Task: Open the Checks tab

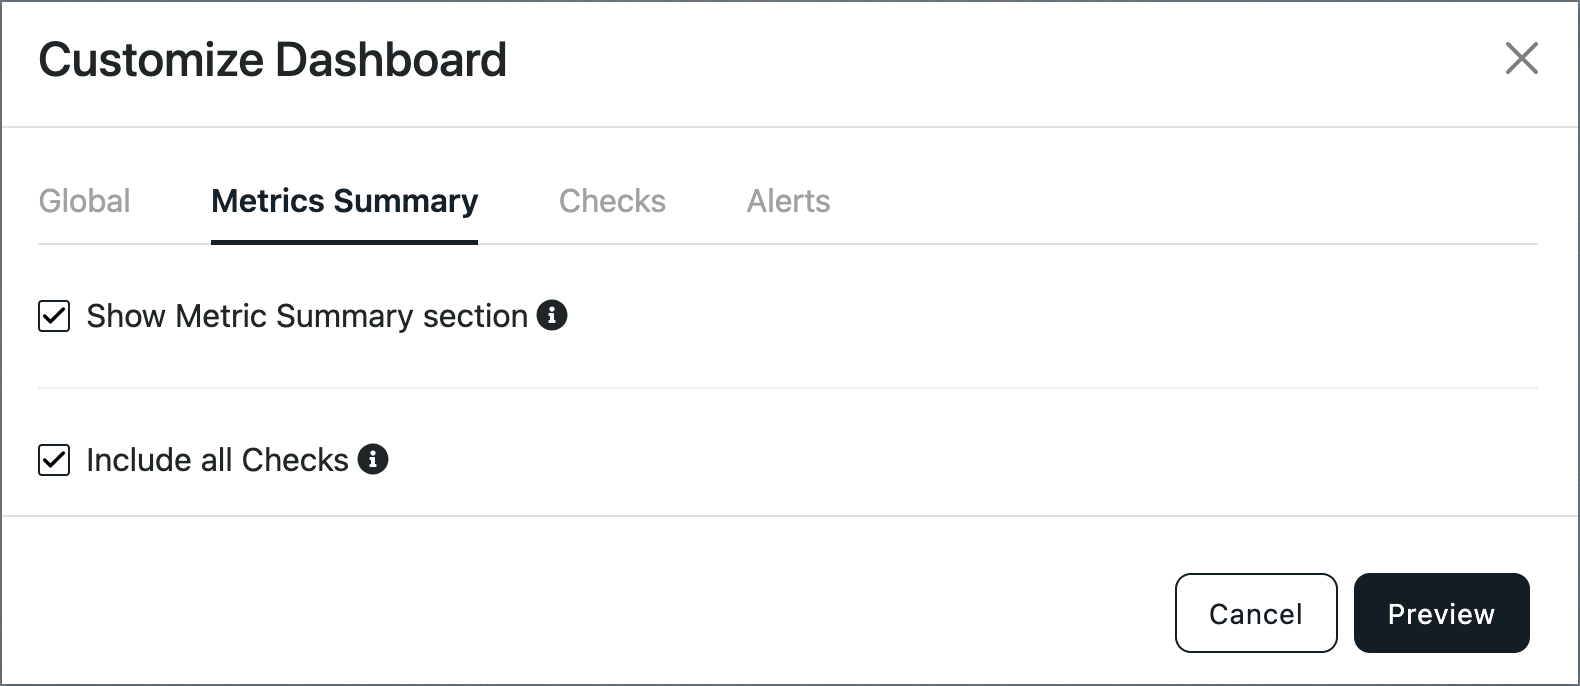Action: pos(612,201)
